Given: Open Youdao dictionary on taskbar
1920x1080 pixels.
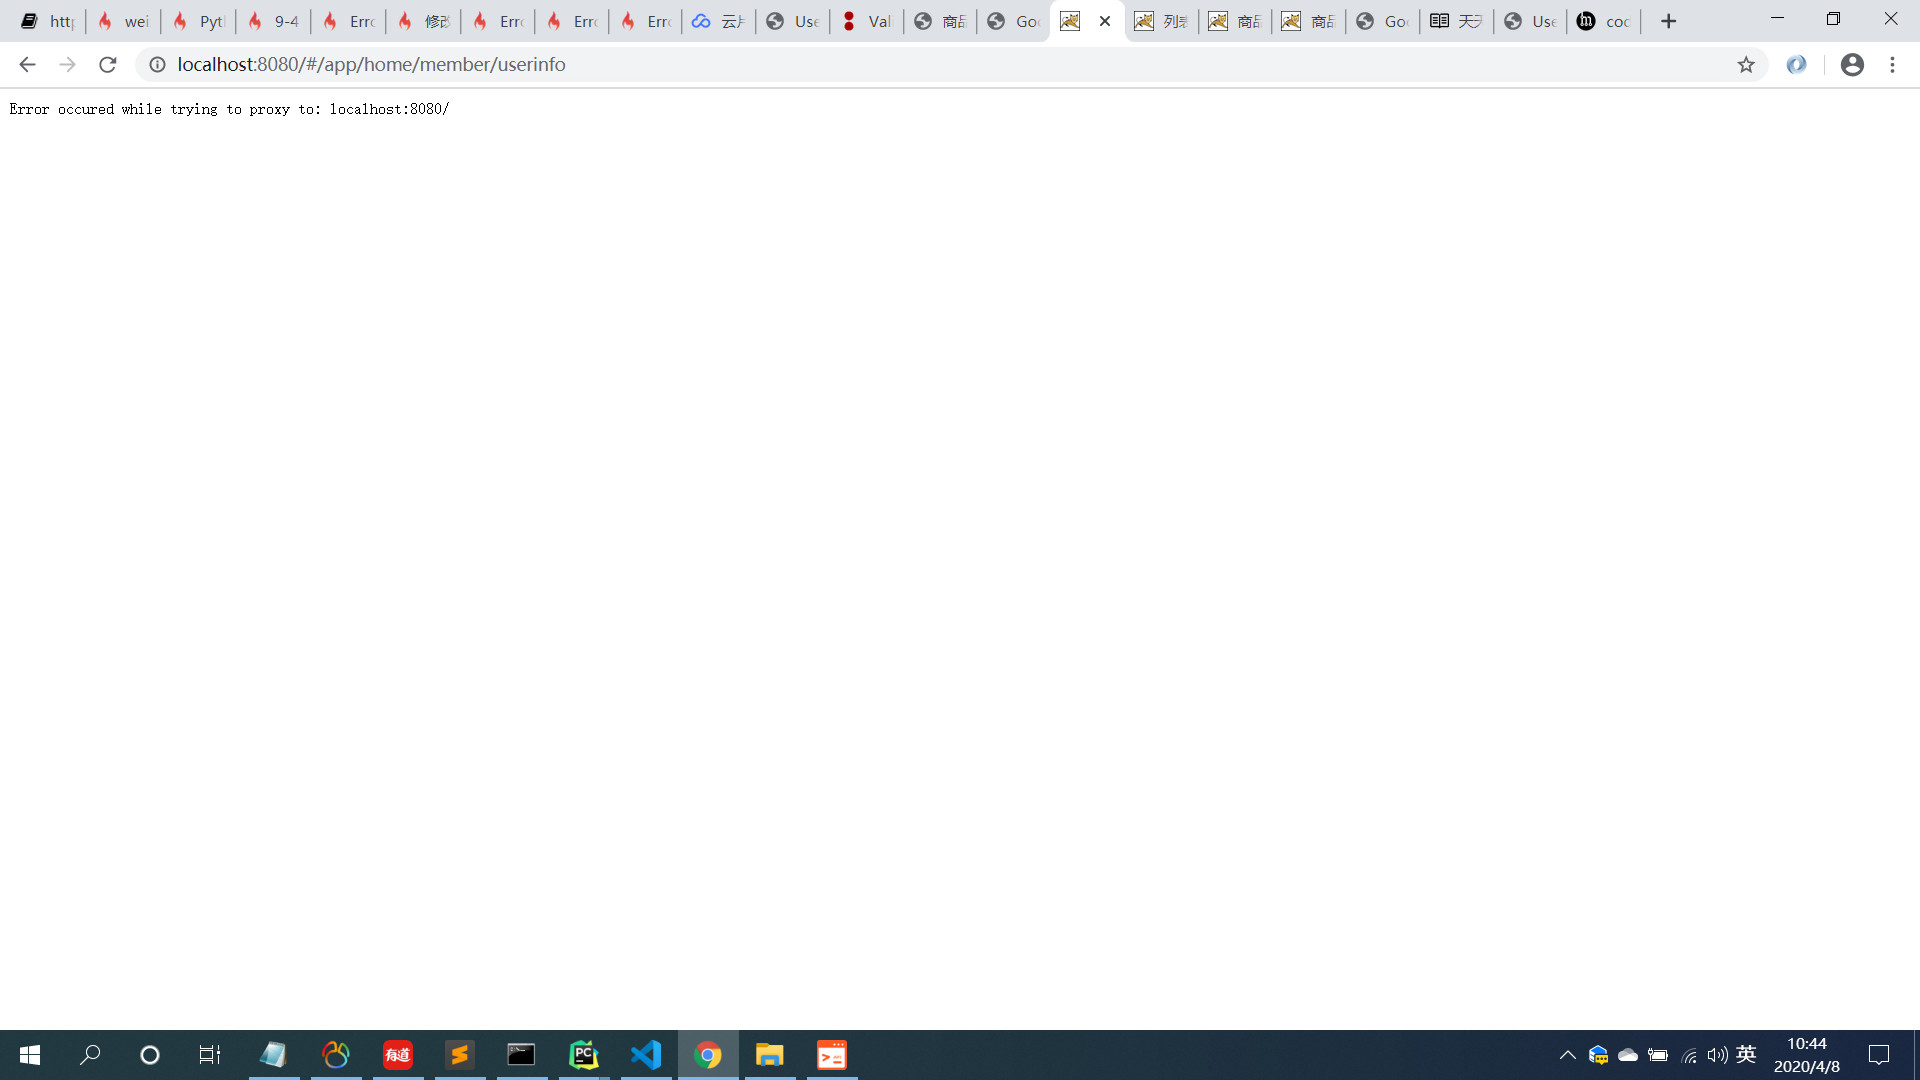Looking at the screenshot, I should pos(398,1055).
